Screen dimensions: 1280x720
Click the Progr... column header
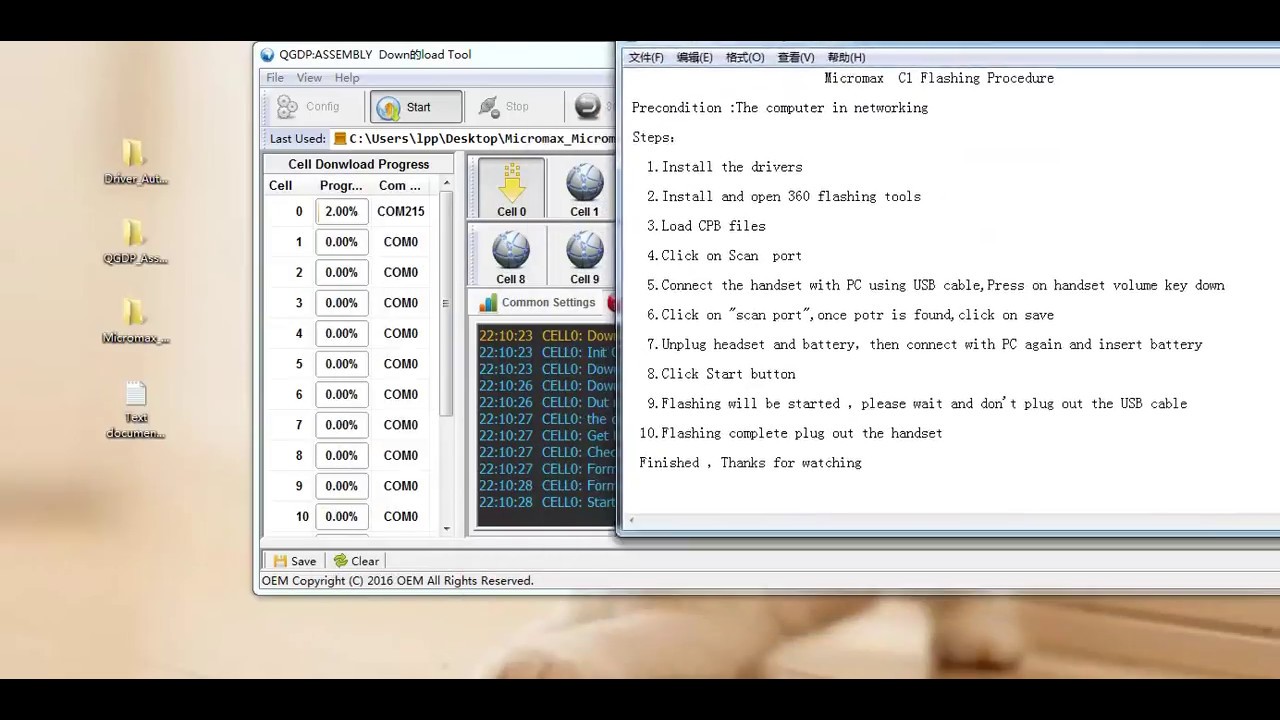pos(341,186)
